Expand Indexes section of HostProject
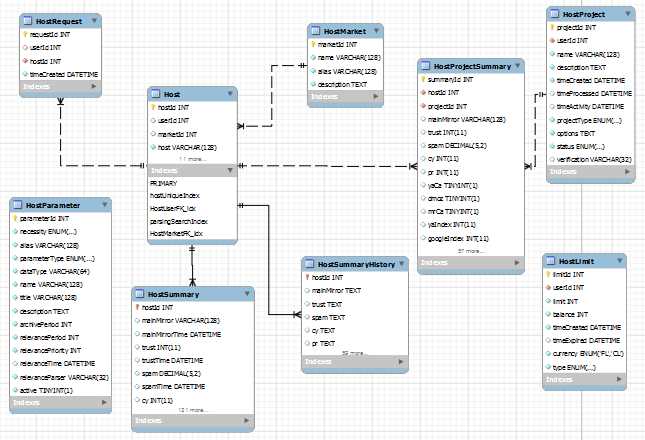This screenshot has width=645, height=440. tap(627, 171)
